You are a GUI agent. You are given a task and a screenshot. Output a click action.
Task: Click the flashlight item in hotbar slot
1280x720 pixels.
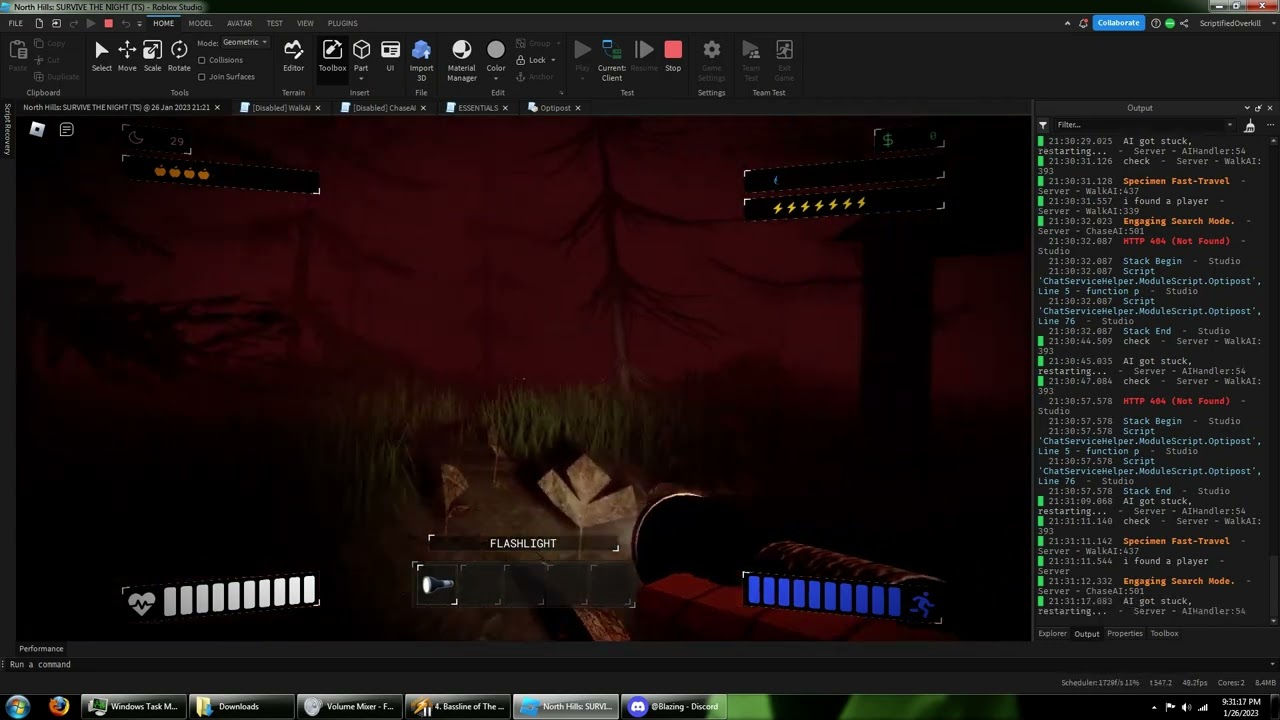437,585
